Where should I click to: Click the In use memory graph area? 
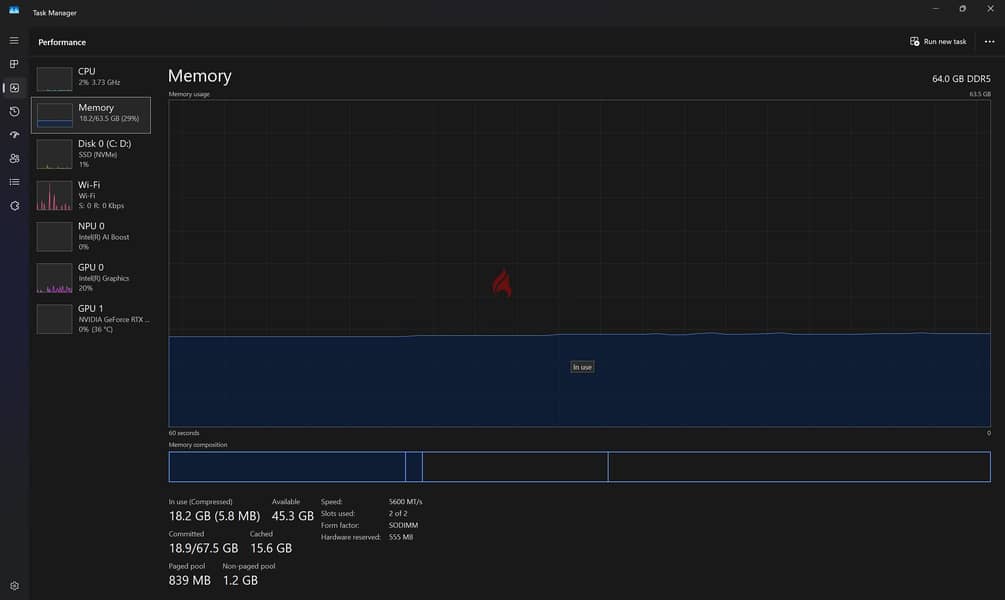579,380
